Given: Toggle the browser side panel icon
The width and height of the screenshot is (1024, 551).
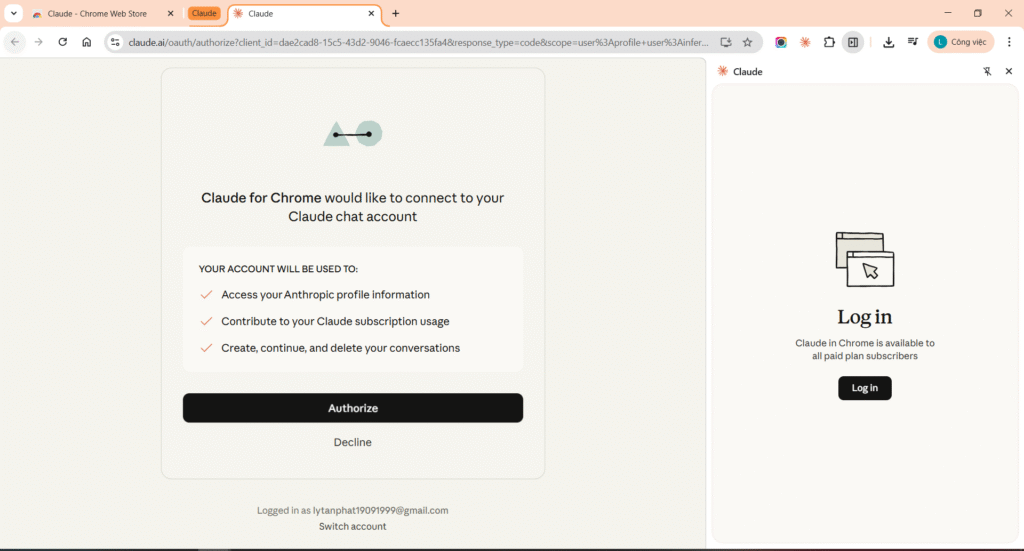Looking at the screenshot, I should (x=853, y=42).
